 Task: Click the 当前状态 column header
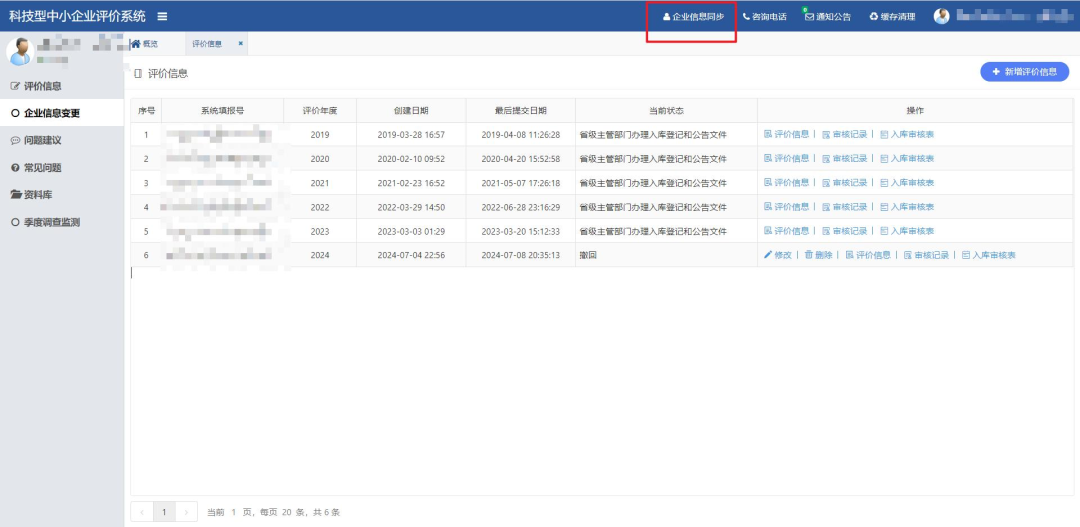point(667,110)
